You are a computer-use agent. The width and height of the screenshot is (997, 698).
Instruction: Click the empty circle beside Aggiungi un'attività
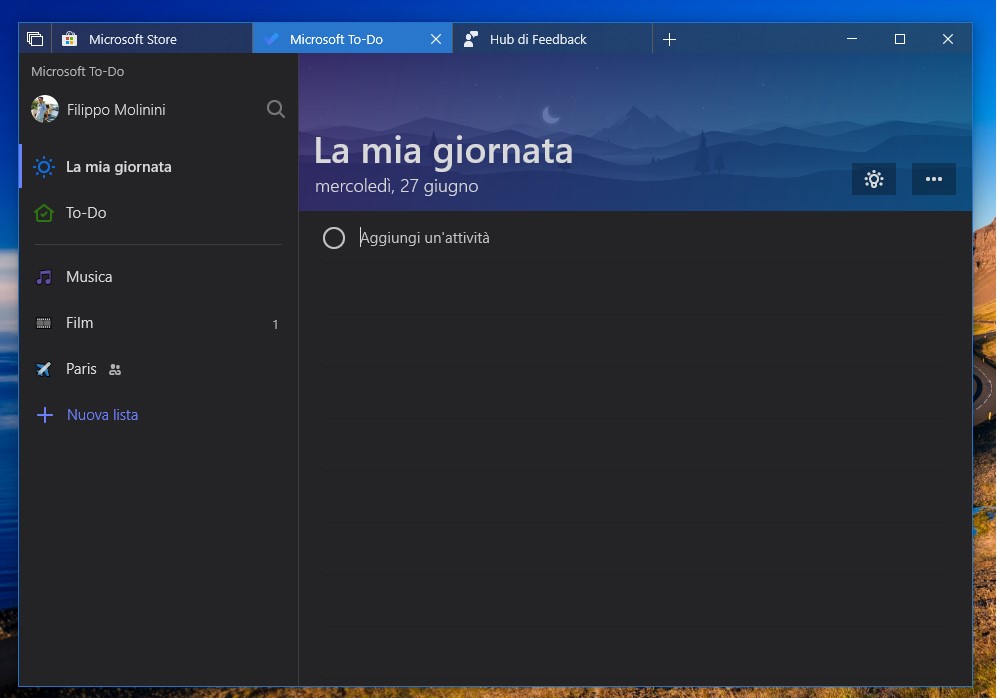(334, 238)
